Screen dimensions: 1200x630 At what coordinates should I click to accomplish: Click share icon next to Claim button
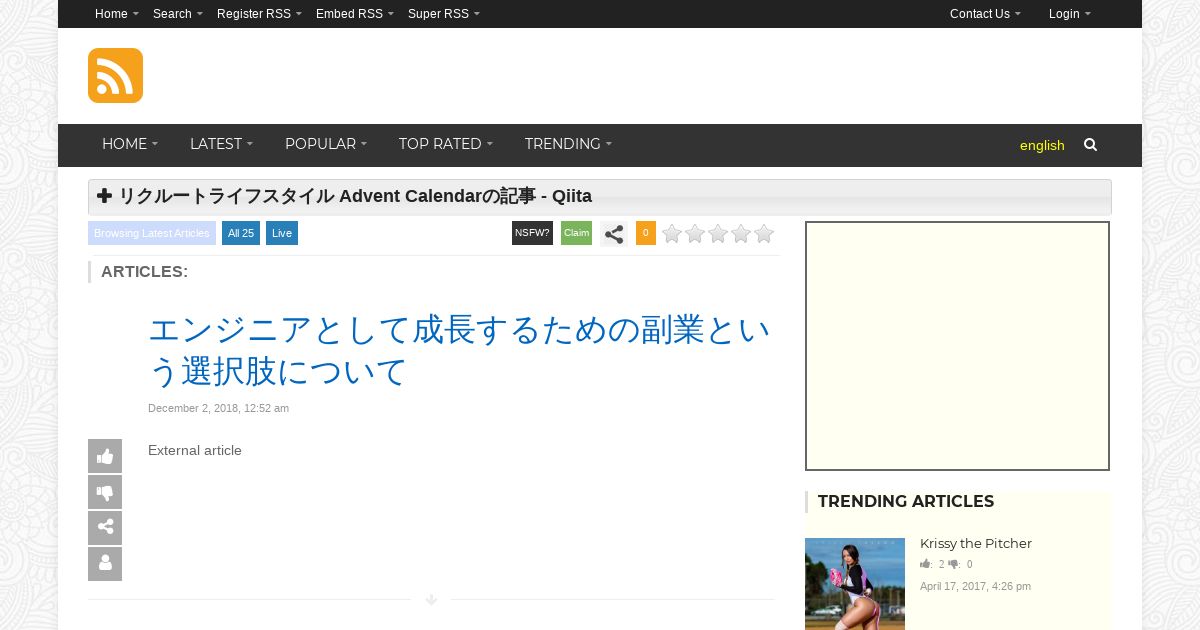pyautogui.click(x=614, y=234)
